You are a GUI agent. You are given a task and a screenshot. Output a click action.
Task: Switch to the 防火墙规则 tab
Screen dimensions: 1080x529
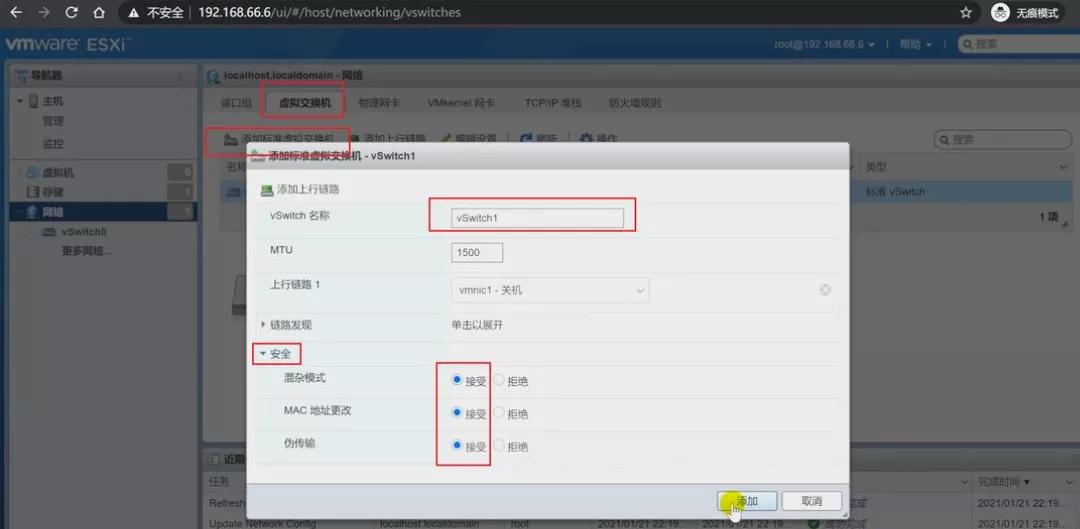point(634,103)
